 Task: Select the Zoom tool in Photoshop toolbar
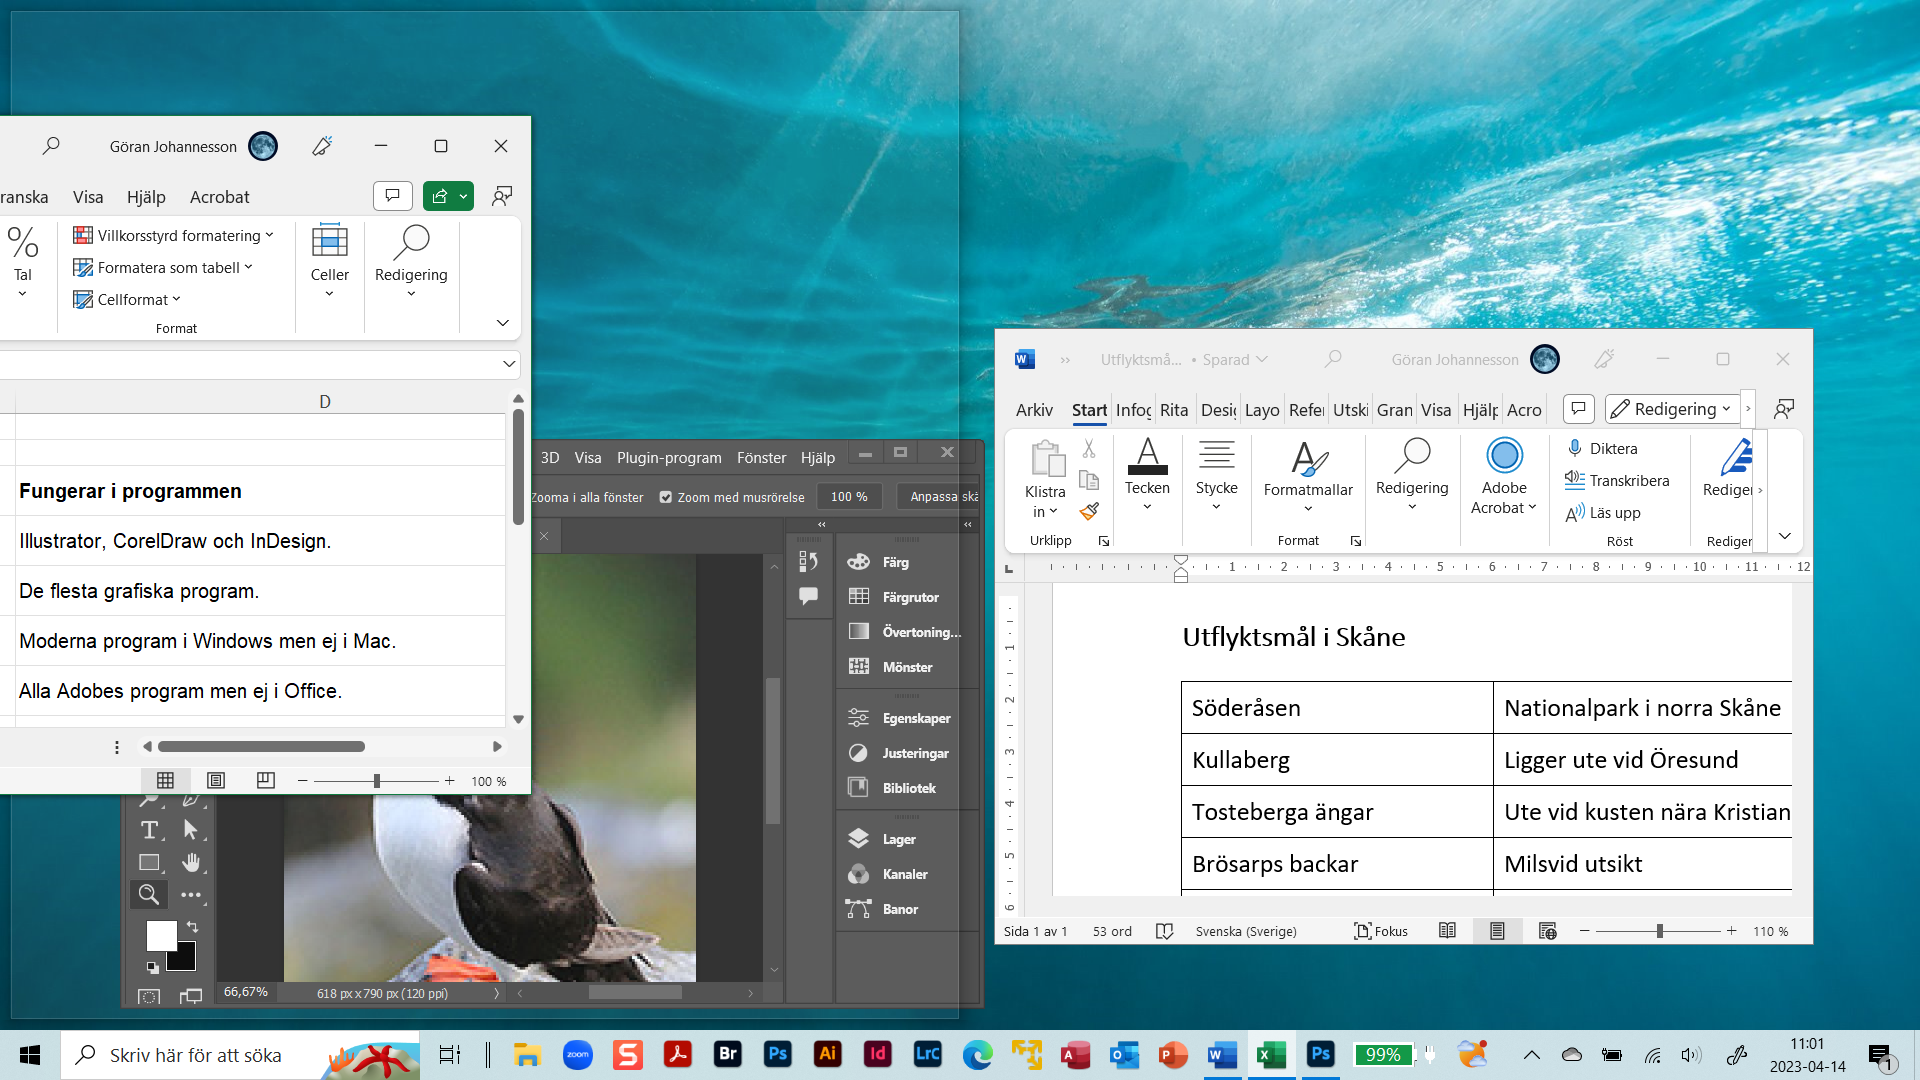point(148,894)
